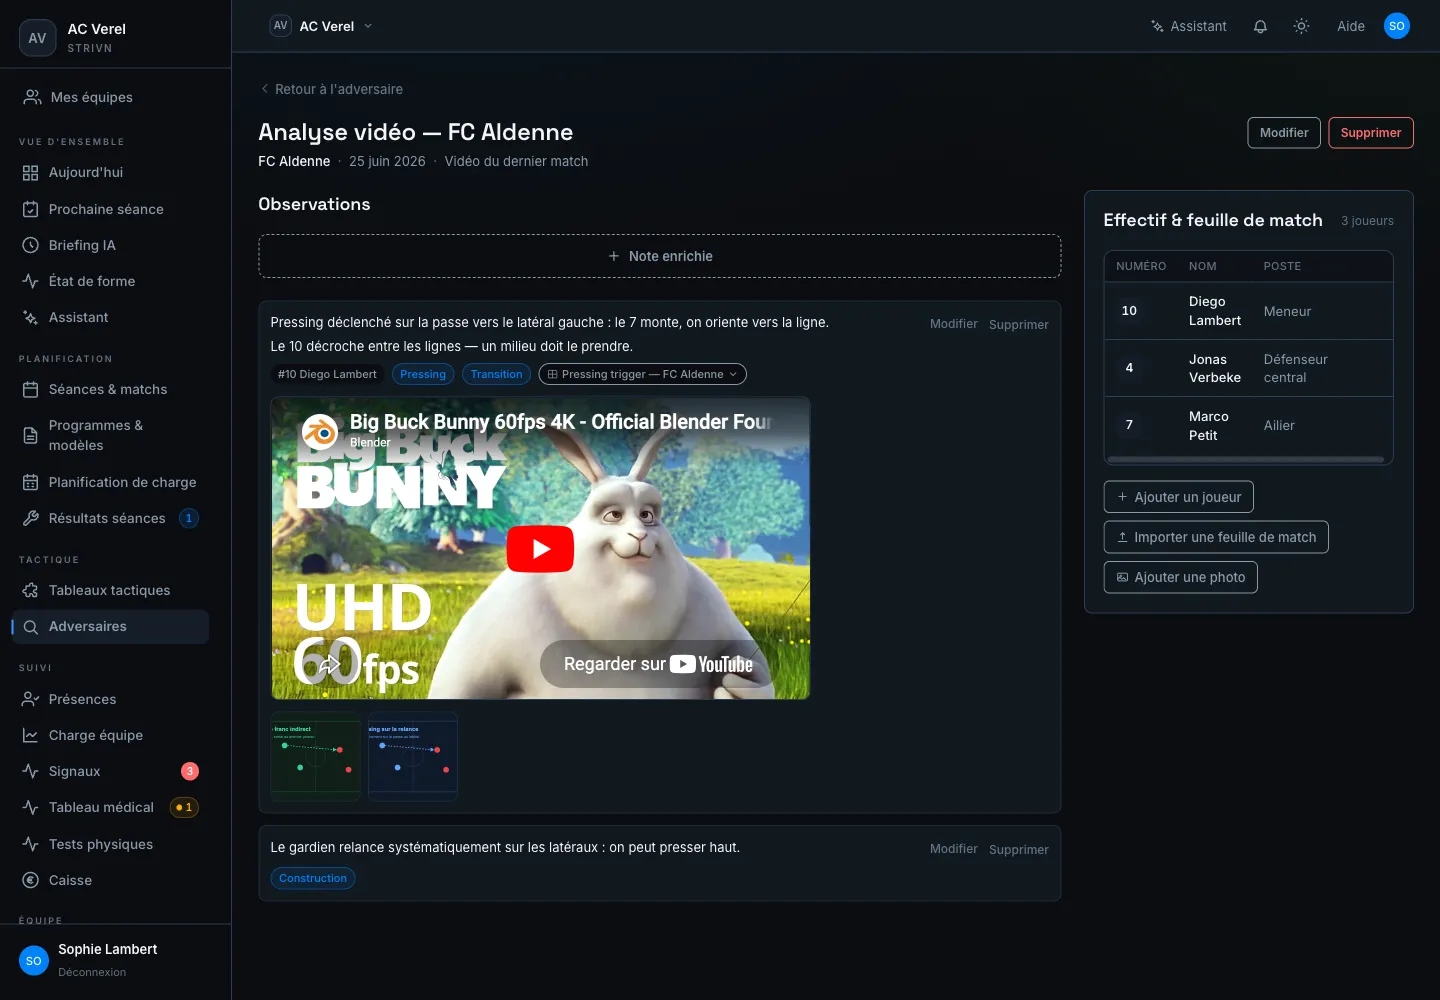Click the Résultats séances wrench icon

[x=31, y=518]
